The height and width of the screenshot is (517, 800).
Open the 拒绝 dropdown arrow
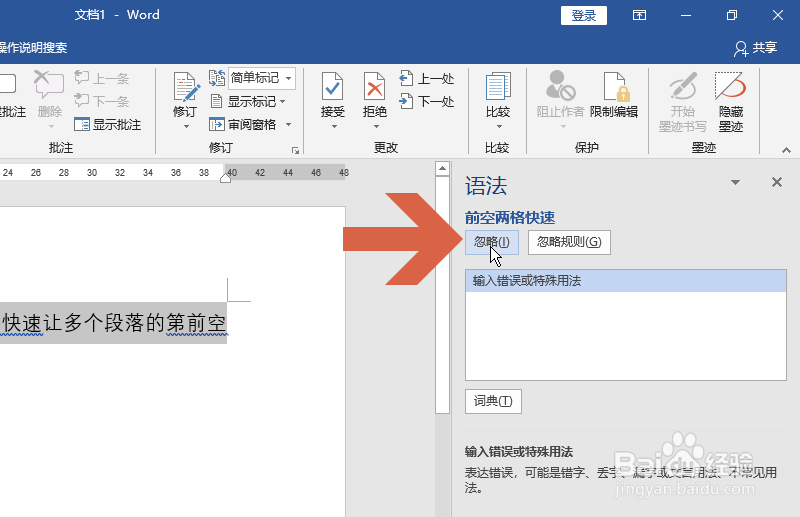click(376, 127)
